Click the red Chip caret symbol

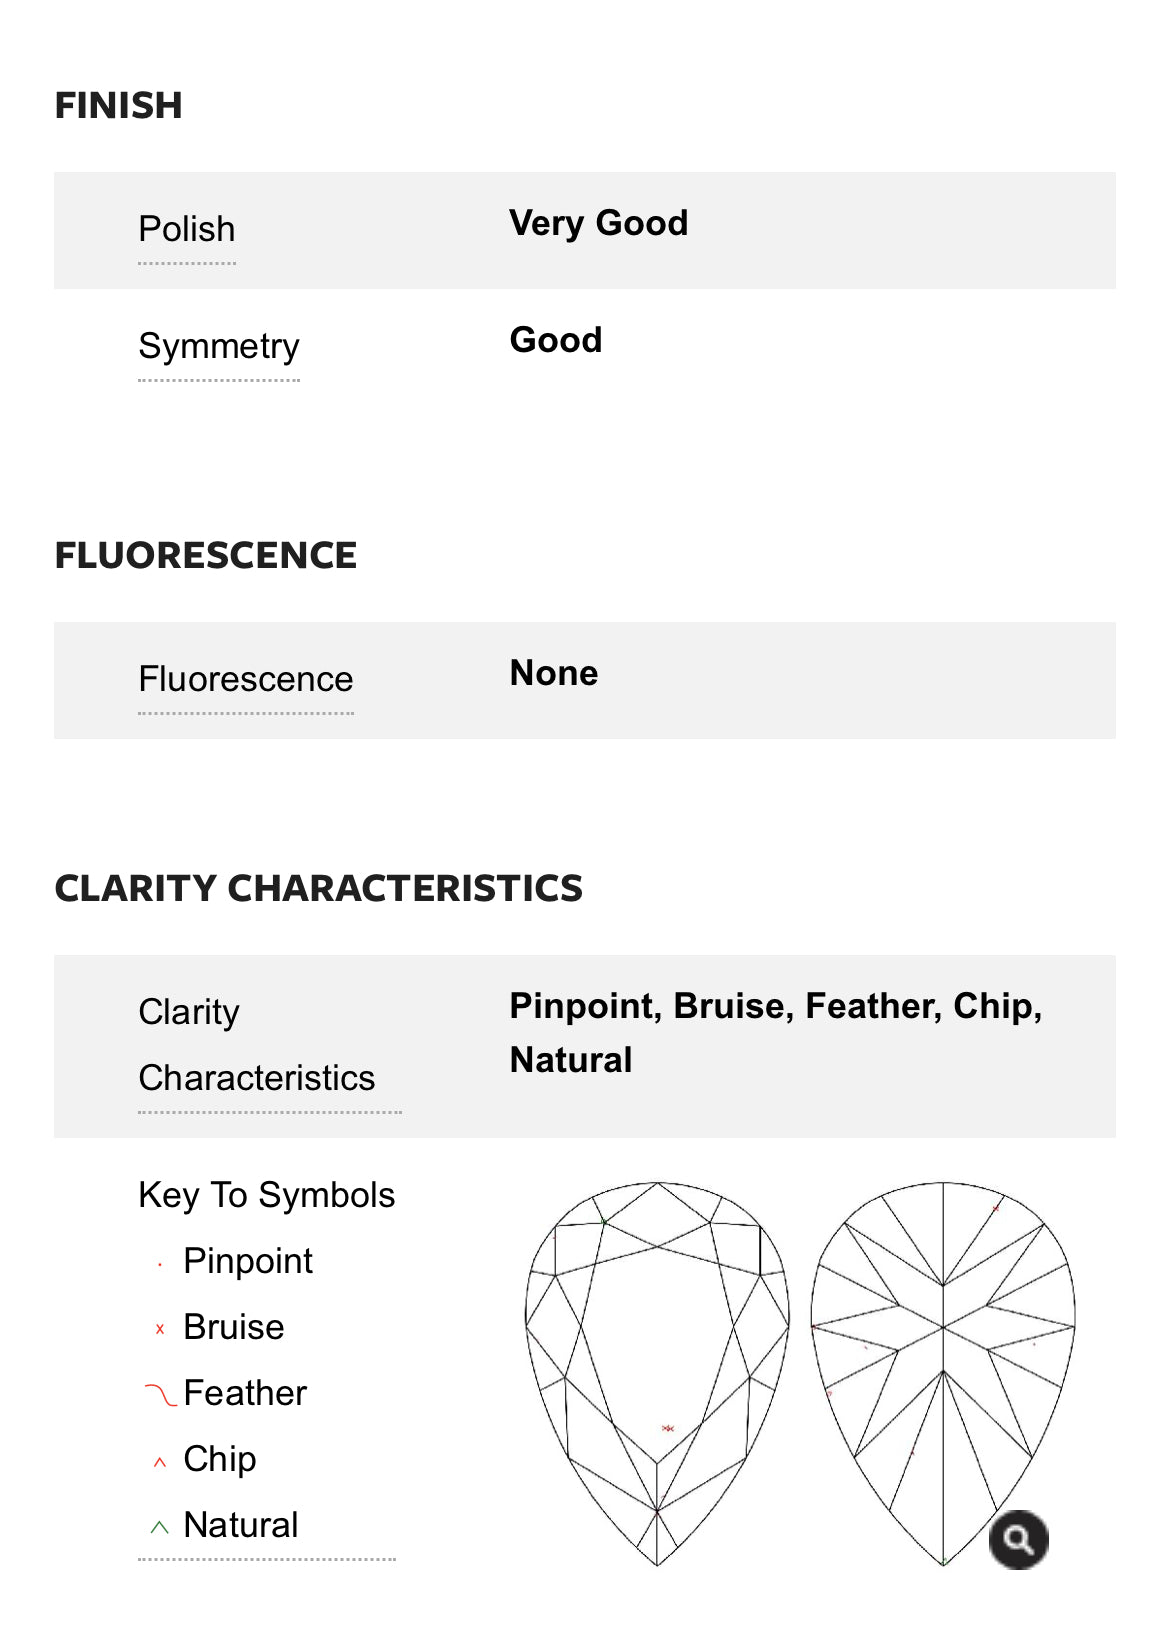160,1462
